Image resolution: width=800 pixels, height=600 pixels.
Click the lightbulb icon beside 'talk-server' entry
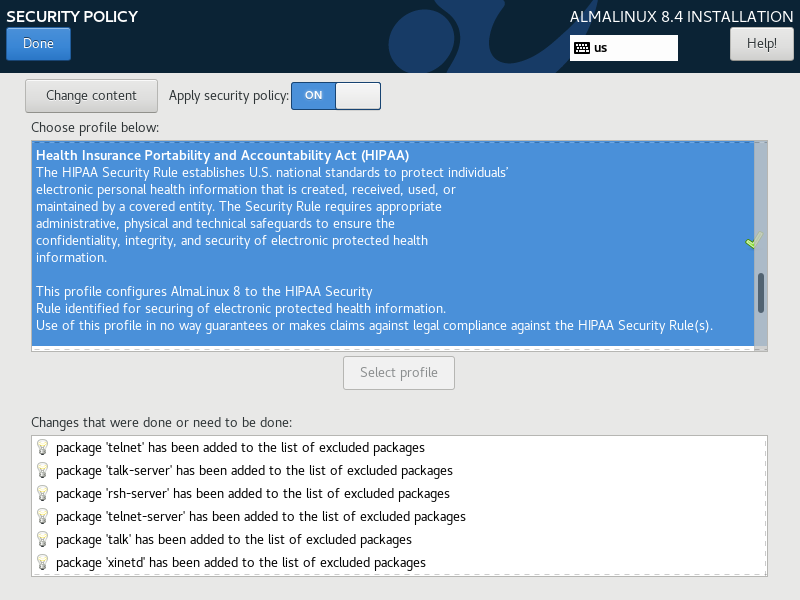[x=42, y=471]
